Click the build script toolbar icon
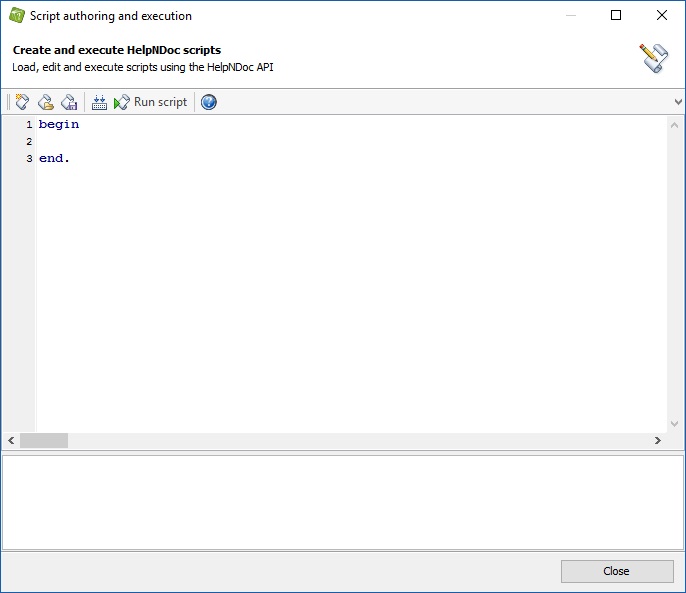686x593 pixels. point(99,102)
